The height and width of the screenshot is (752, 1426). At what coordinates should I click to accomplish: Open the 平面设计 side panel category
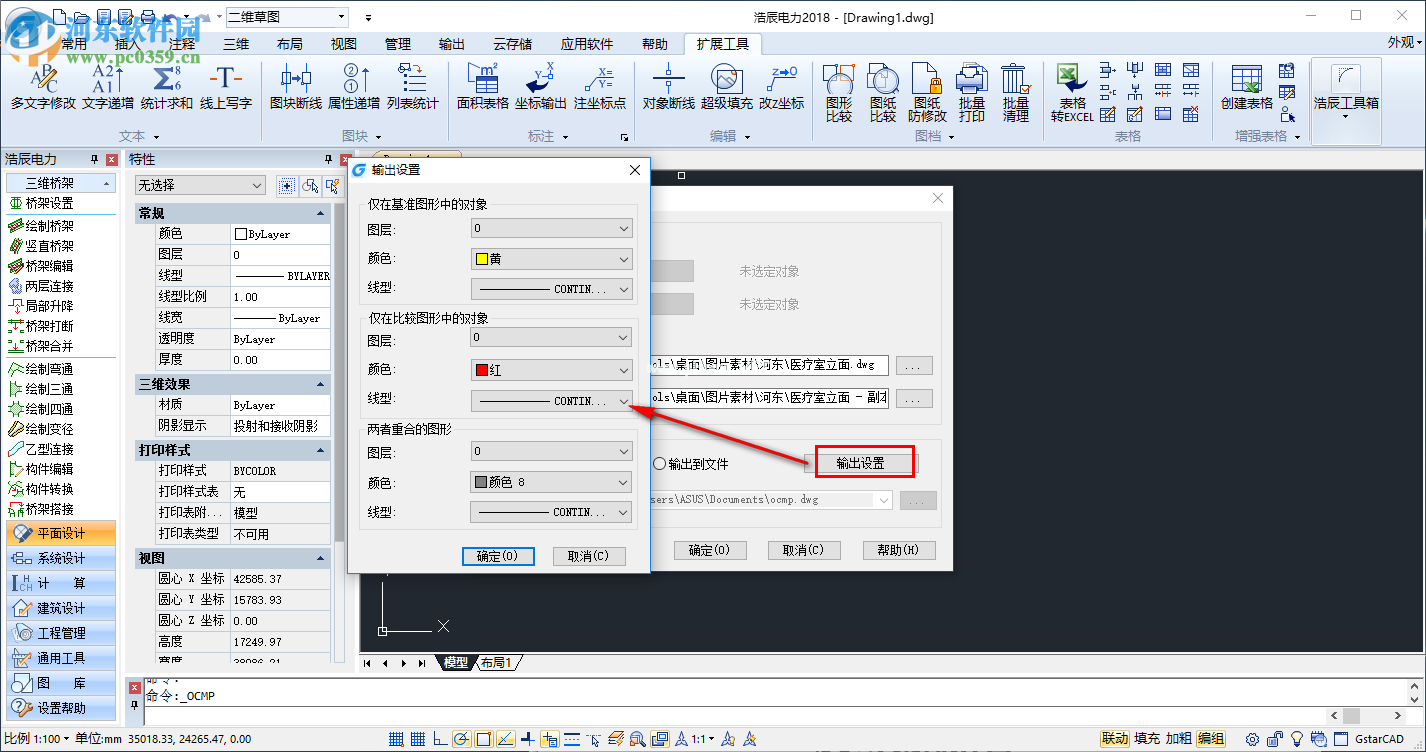[x=60, y=533]
